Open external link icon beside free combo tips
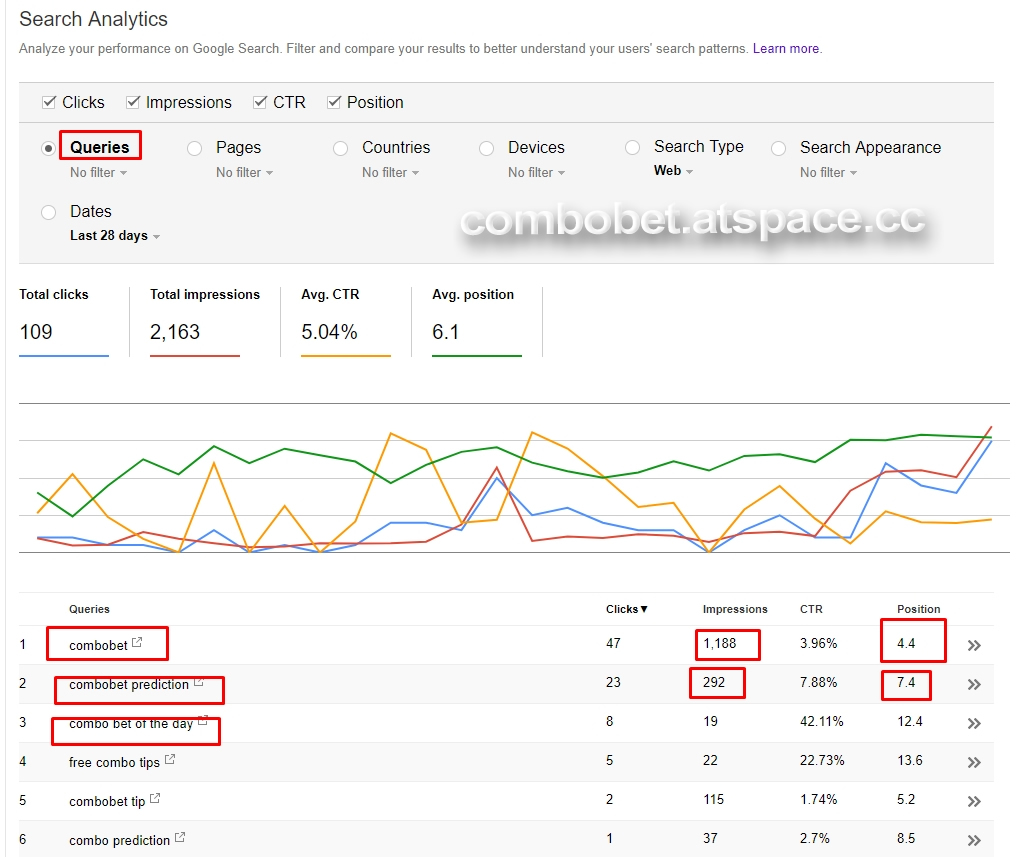 point(170,761)
